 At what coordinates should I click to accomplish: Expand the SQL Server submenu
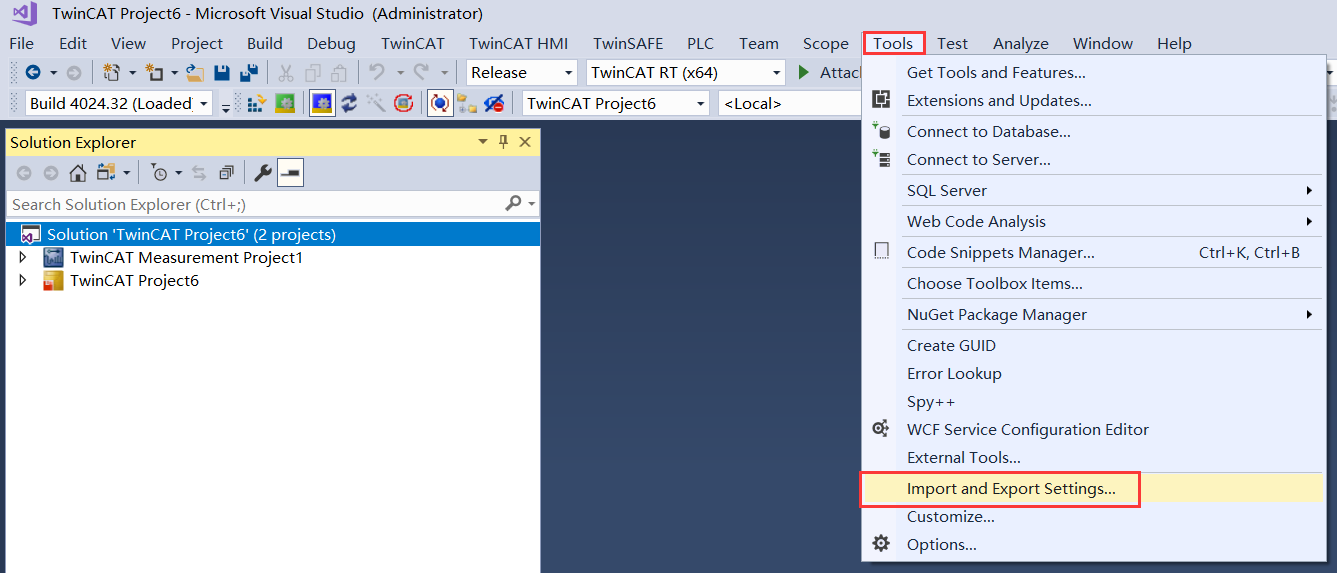pos(1092,190)
